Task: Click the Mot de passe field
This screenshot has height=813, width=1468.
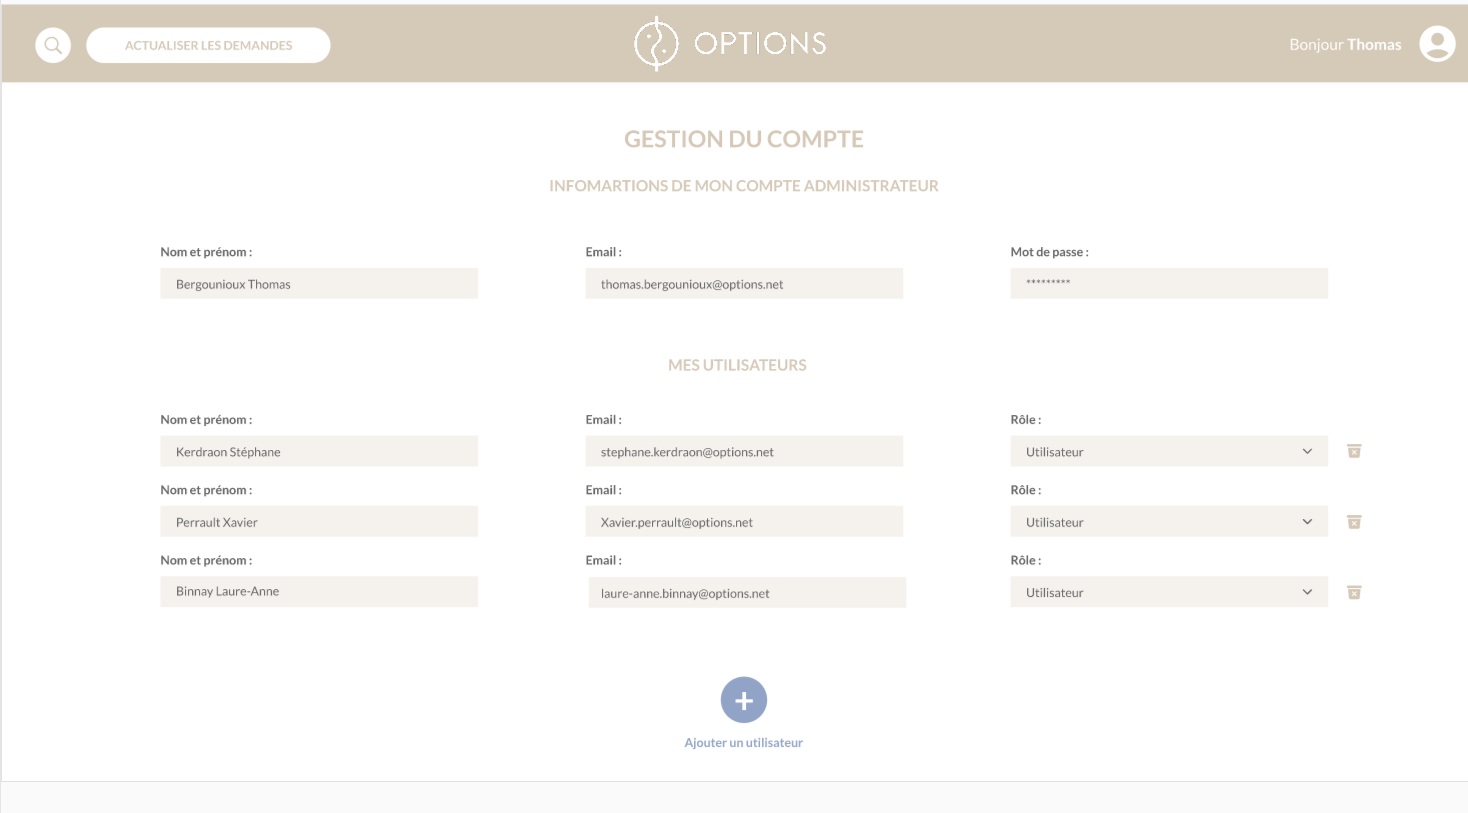Action: coord(1168,283)
